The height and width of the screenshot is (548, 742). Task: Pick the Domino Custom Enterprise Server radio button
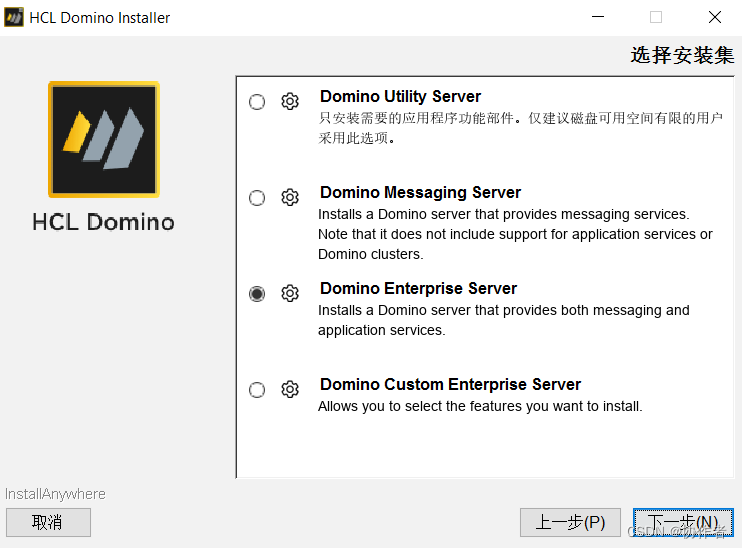pos(257,390)
